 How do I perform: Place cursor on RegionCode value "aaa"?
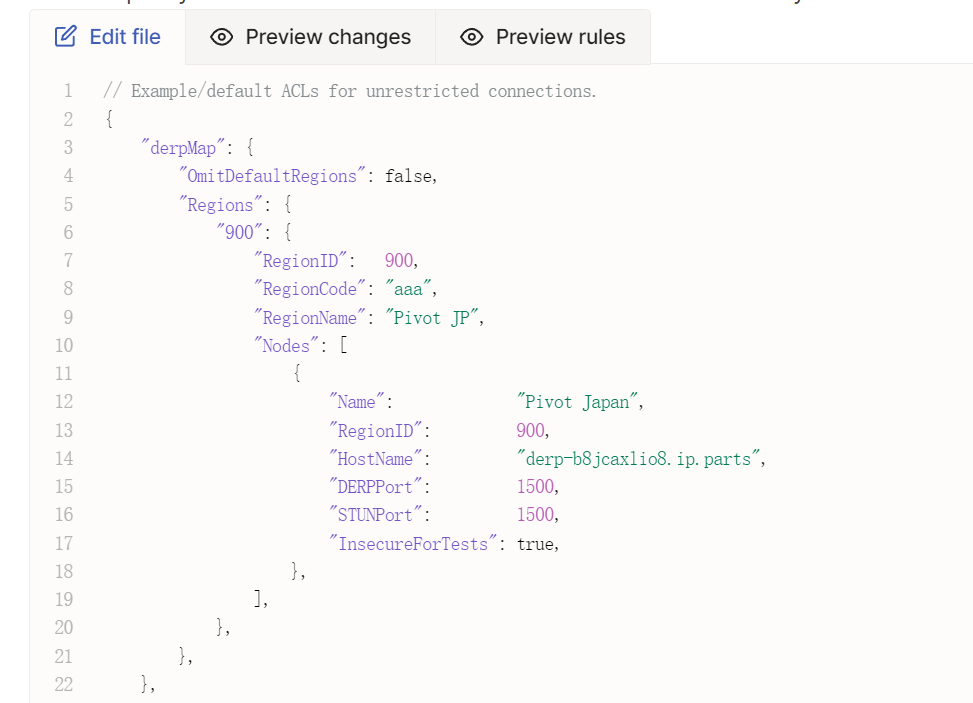(x=408, y=289)
